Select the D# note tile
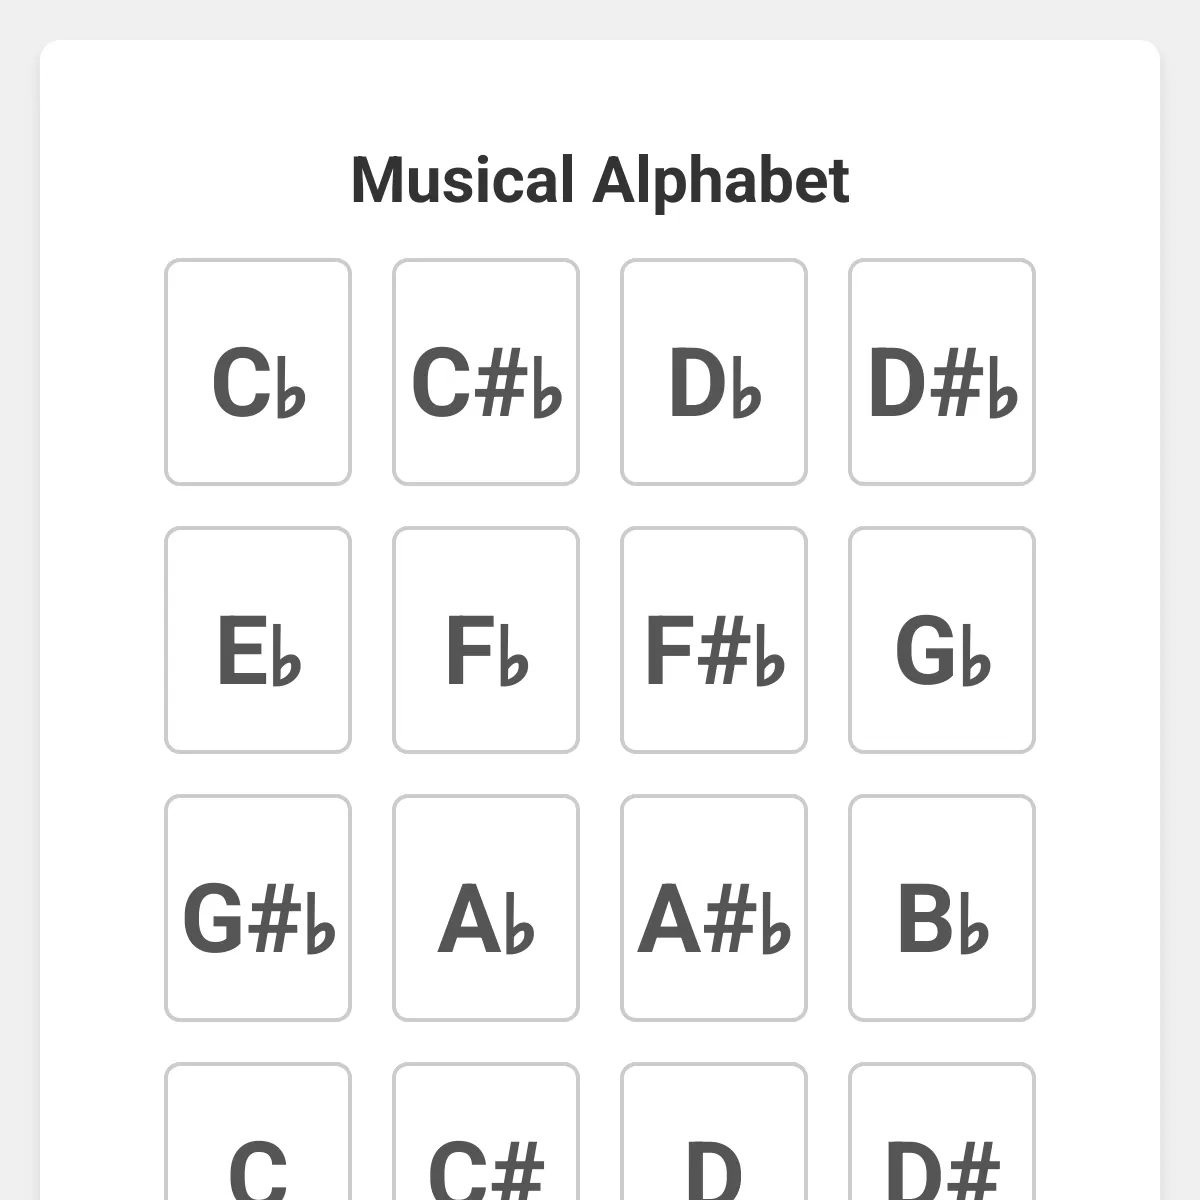Screen dimensions: 1200x1200 (942, 1132)
